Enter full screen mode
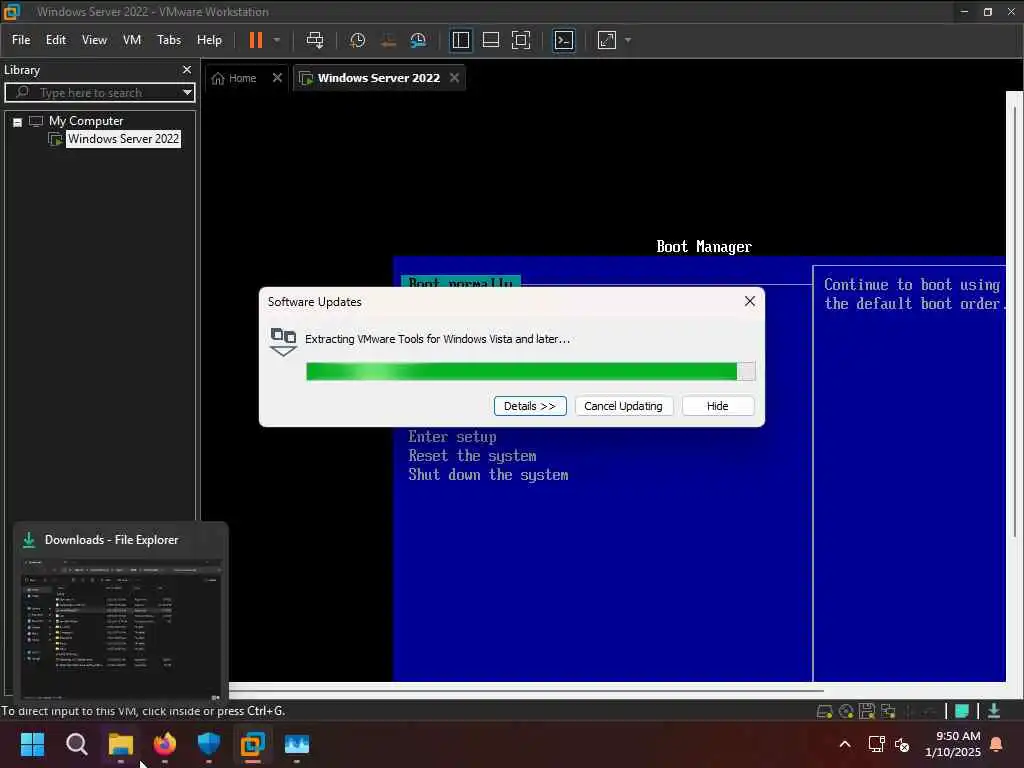This screenshot has height=768, width=1024. pos(520,40)
